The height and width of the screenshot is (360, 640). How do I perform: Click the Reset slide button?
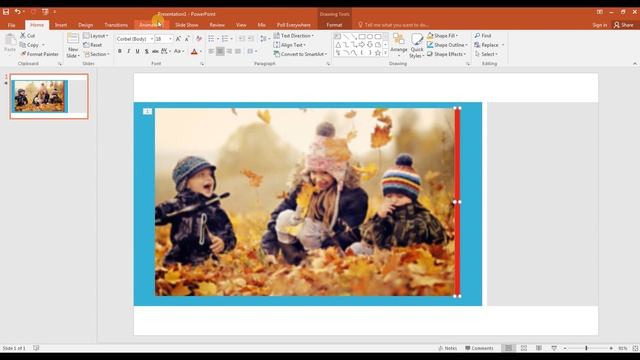tap(93, 45)
